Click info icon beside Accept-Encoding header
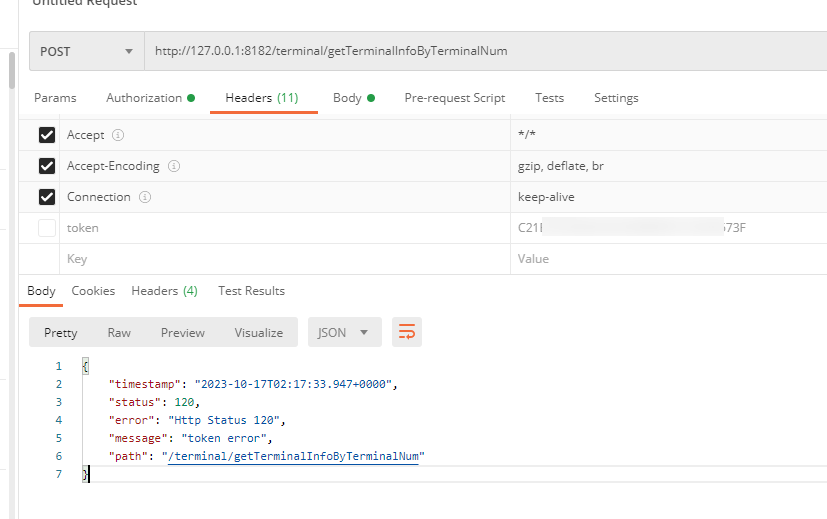 (x=173, y=166)
